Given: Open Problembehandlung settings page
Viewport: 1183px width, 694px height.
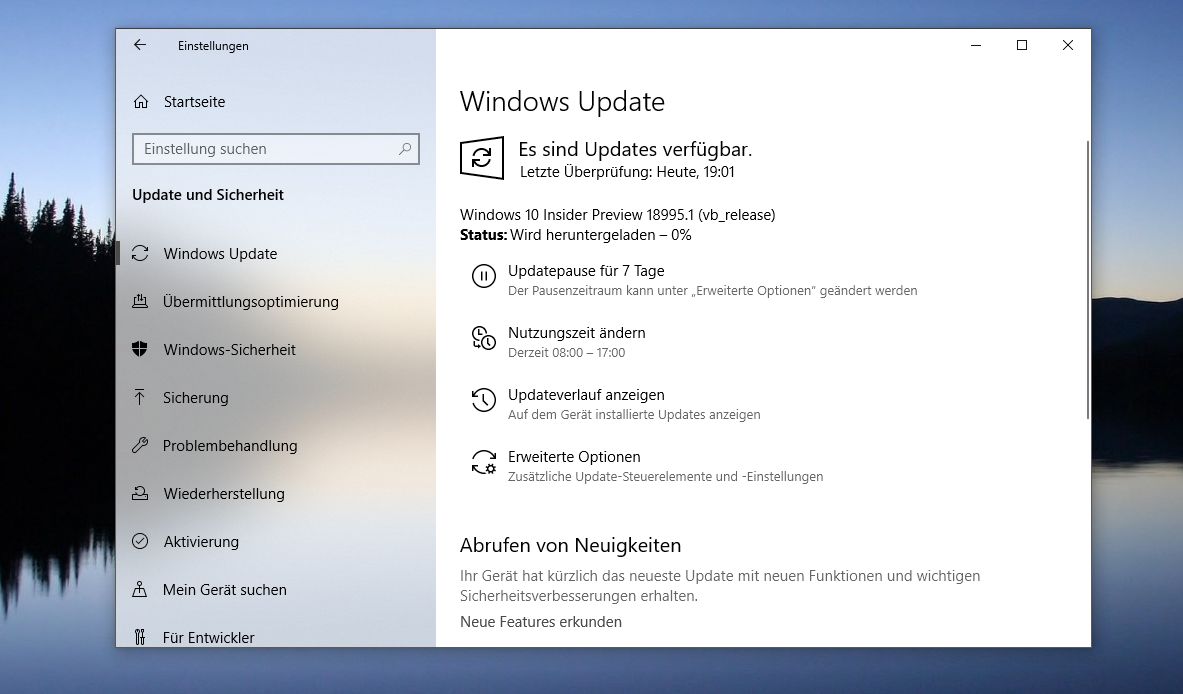Looking at the screenshot, I should (x=230, y=446).
